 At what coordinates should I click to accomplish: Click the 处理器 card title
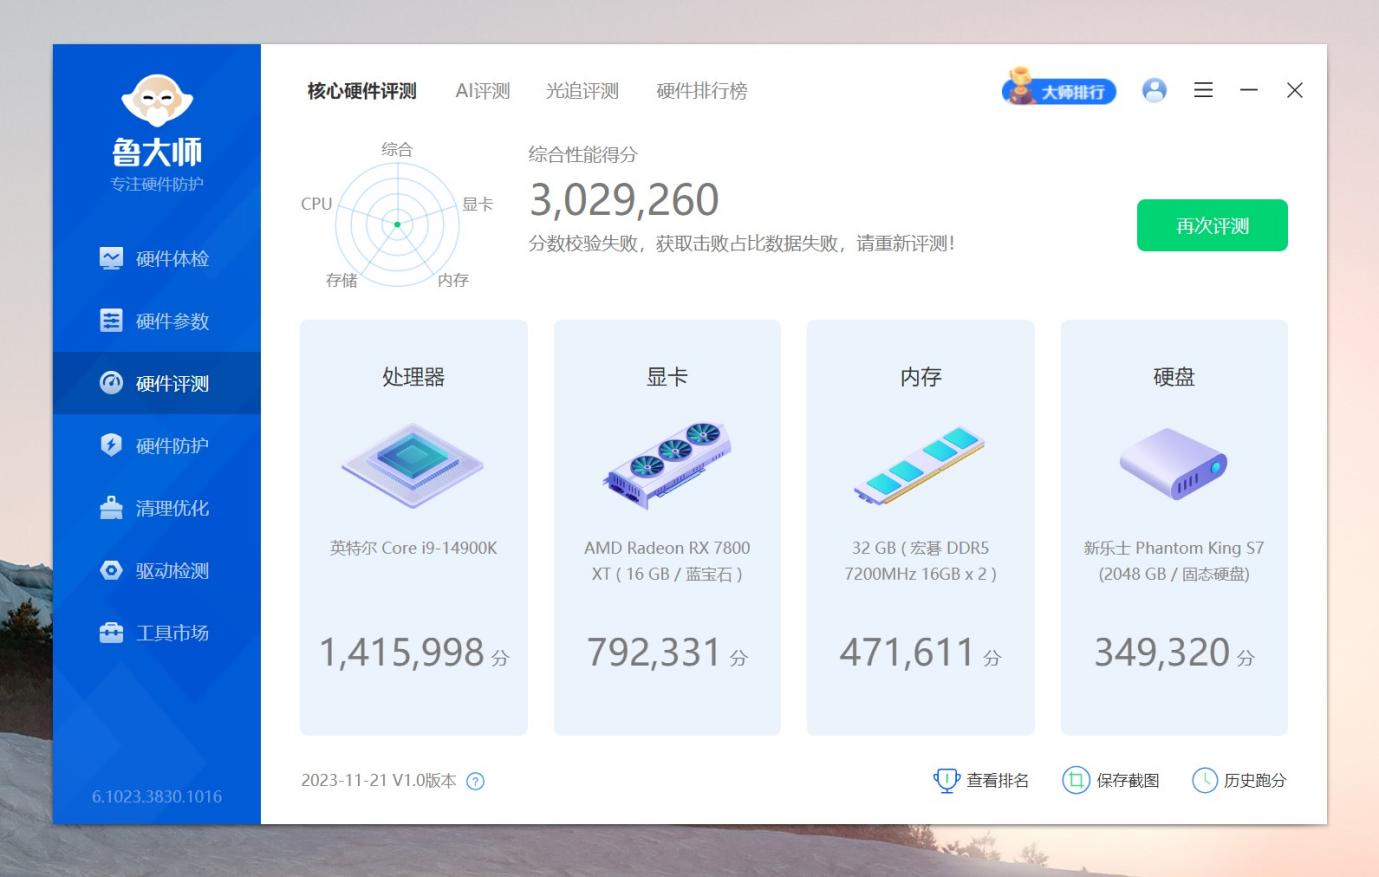click(x=413, y=377)
